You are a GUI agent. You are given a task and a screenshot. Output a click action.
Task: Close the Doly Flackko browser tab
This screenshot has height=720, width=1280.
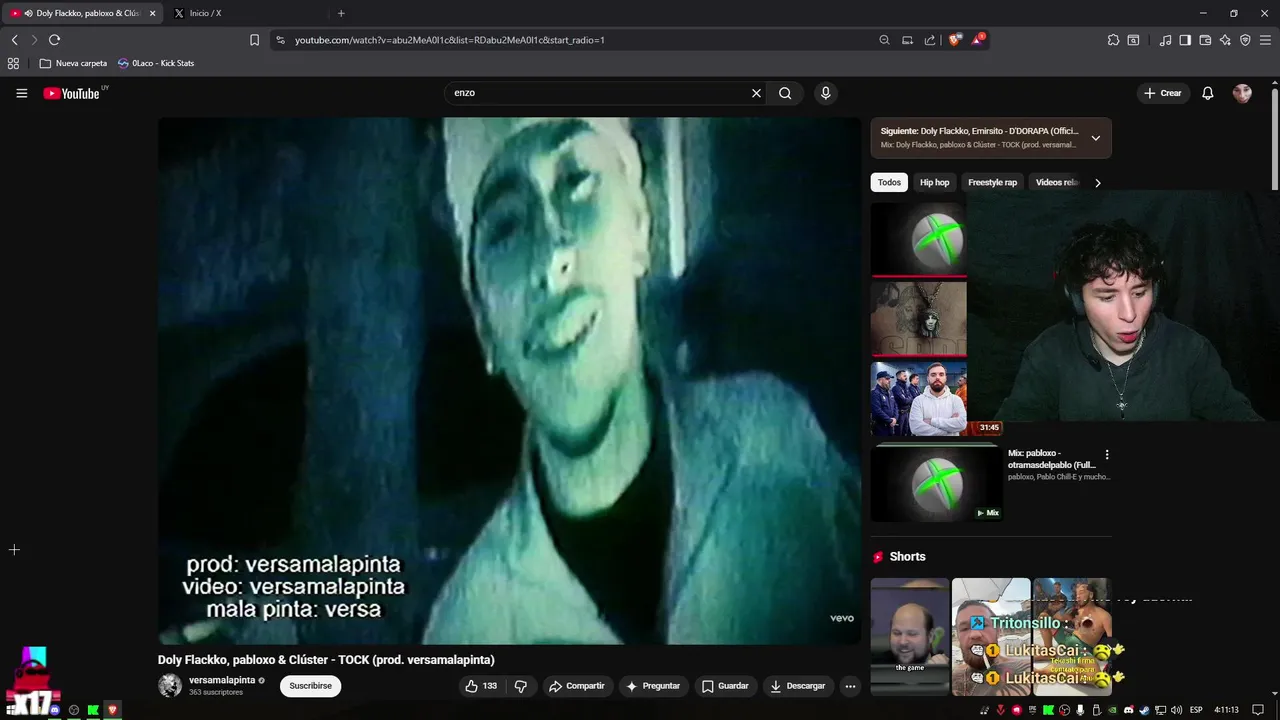point(152,13)
